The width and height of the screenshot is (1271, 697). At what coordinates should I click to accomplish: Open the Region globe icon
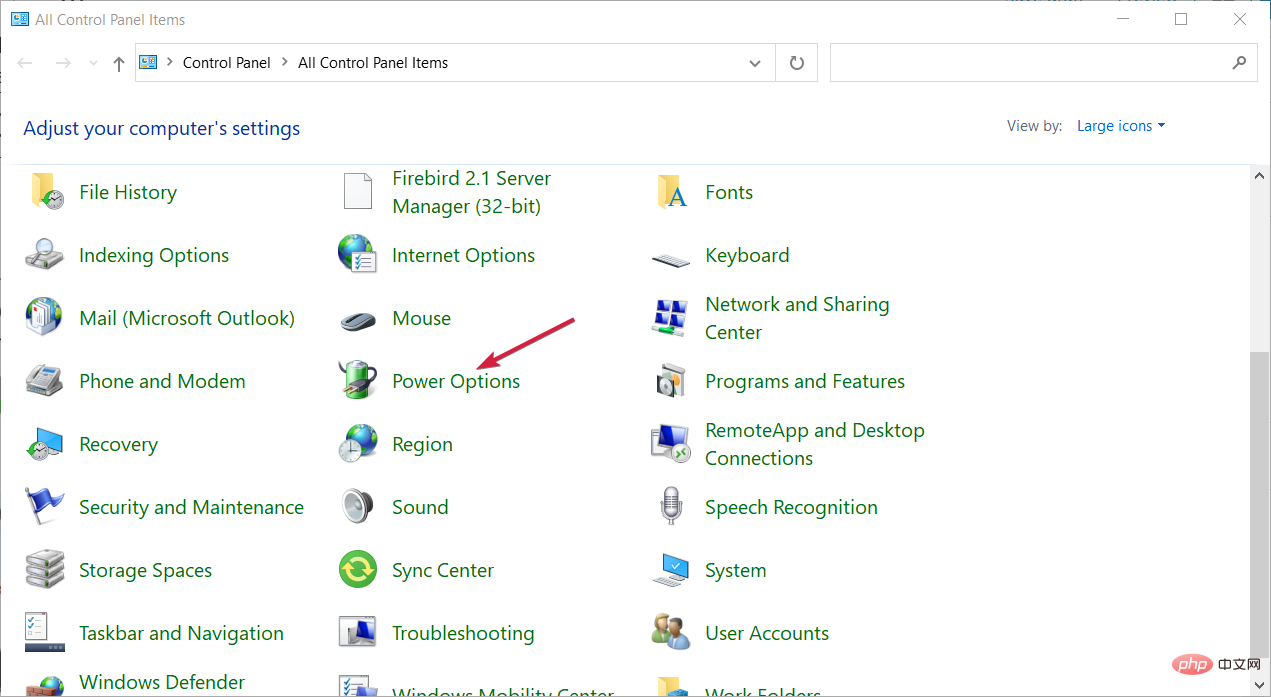click(x=357, y=444)
